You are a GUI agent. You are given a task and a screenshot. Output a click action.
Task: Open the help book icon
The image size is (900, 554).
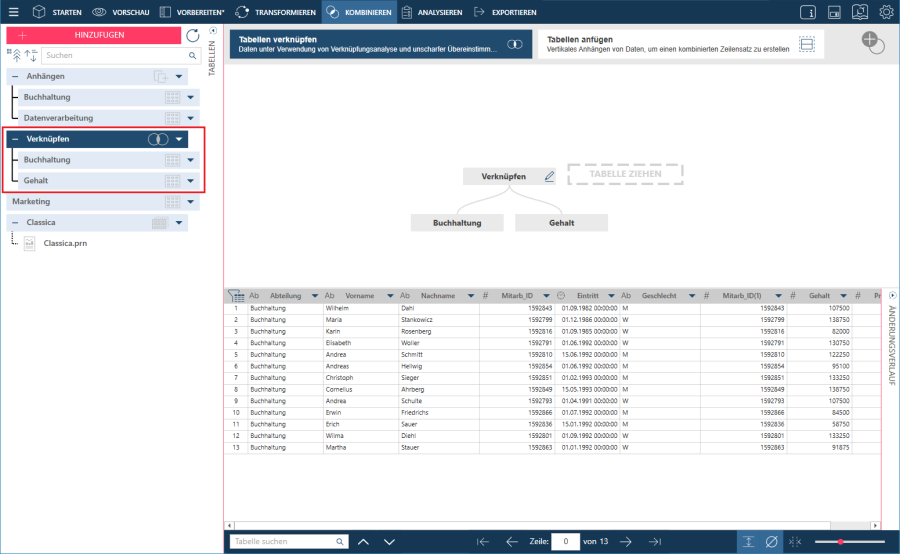860,12
